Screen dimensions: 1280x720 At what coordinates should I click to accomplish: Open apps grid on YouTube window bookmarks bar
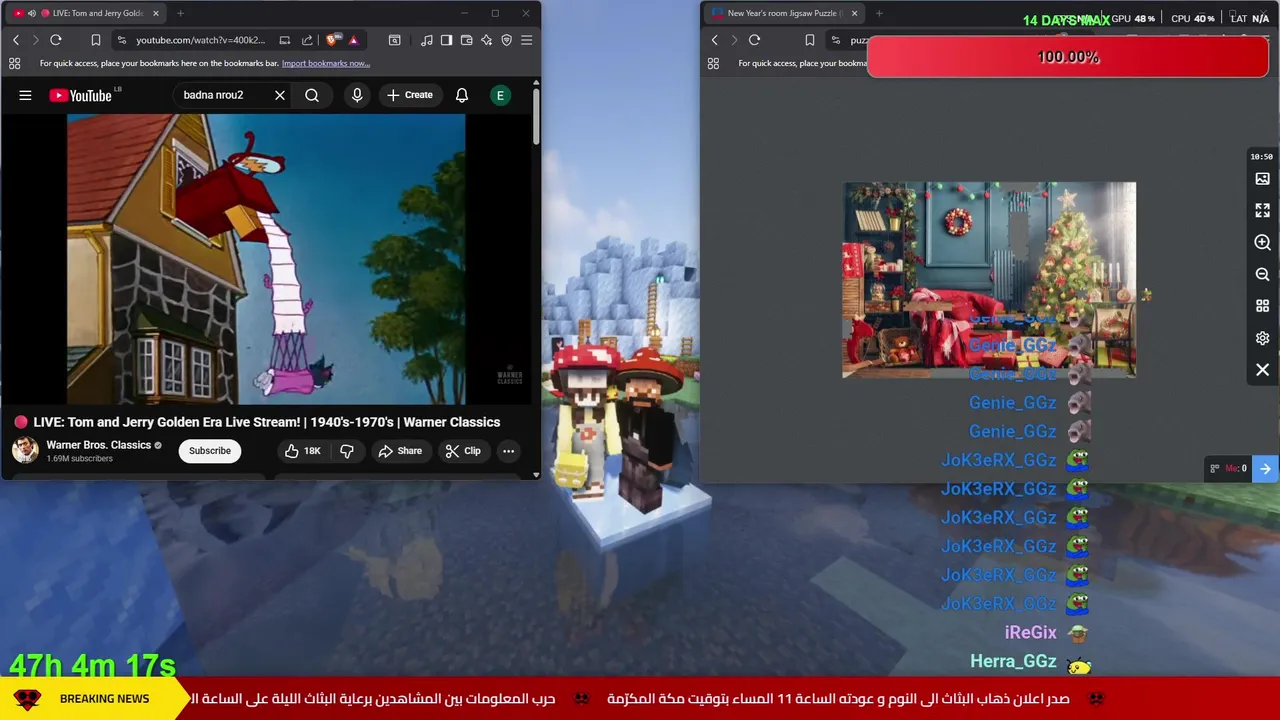14,63
